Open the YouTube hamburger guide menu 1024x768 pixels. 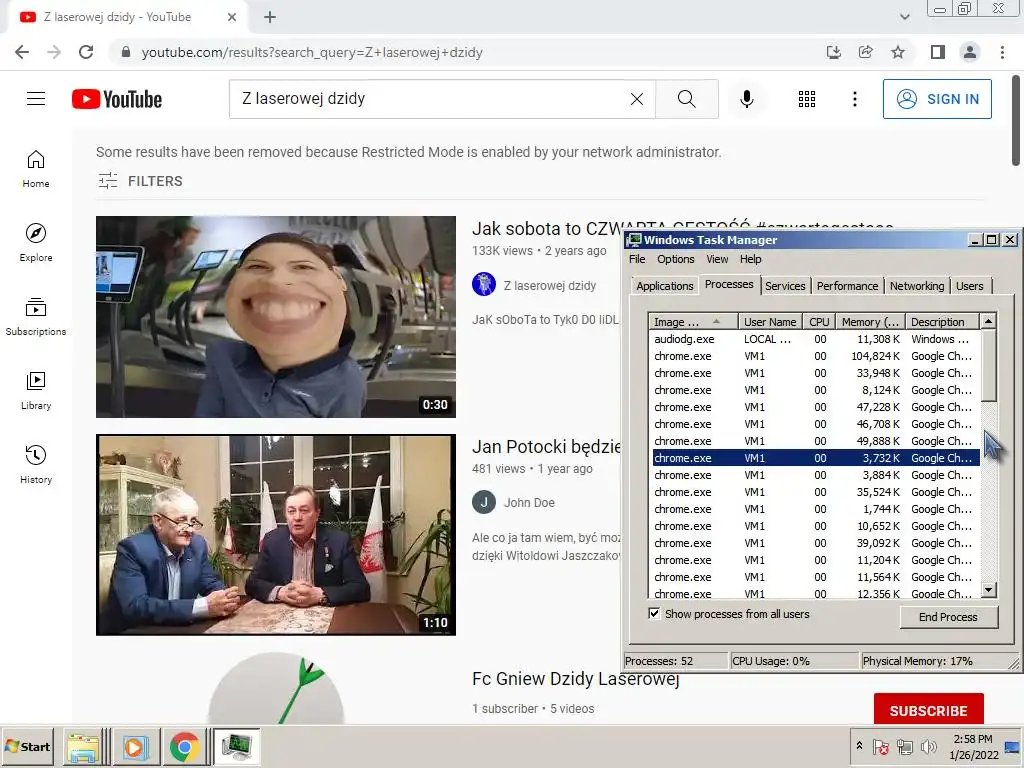point(36,99)
